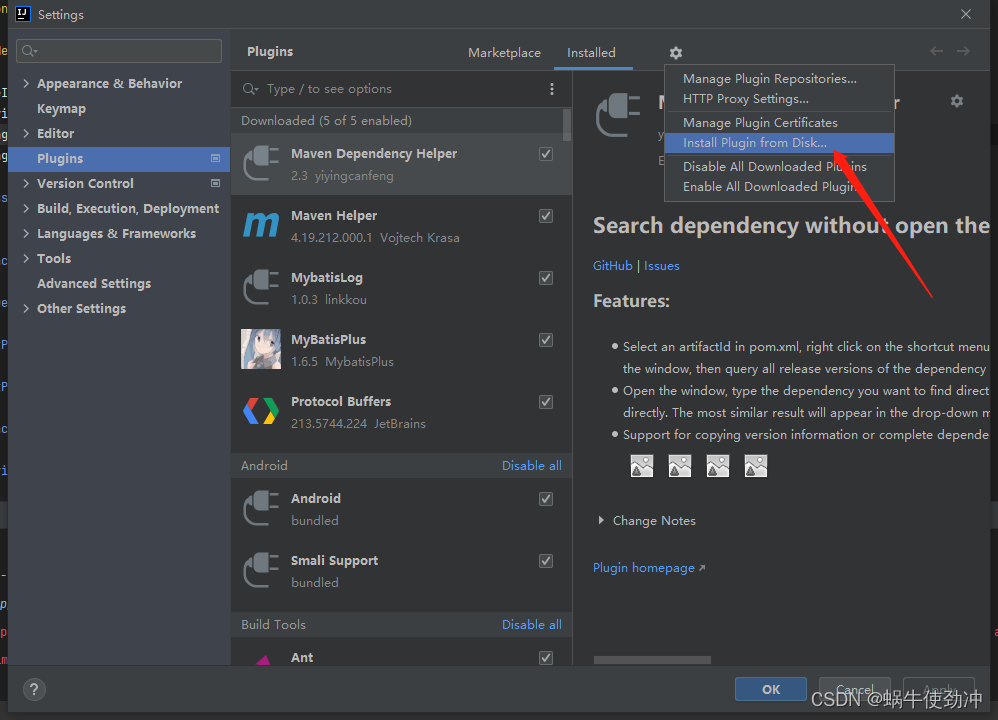Toggle MybatisLog enabled checkbox
This screenshot has height=720, width=998.
point(546,278)
